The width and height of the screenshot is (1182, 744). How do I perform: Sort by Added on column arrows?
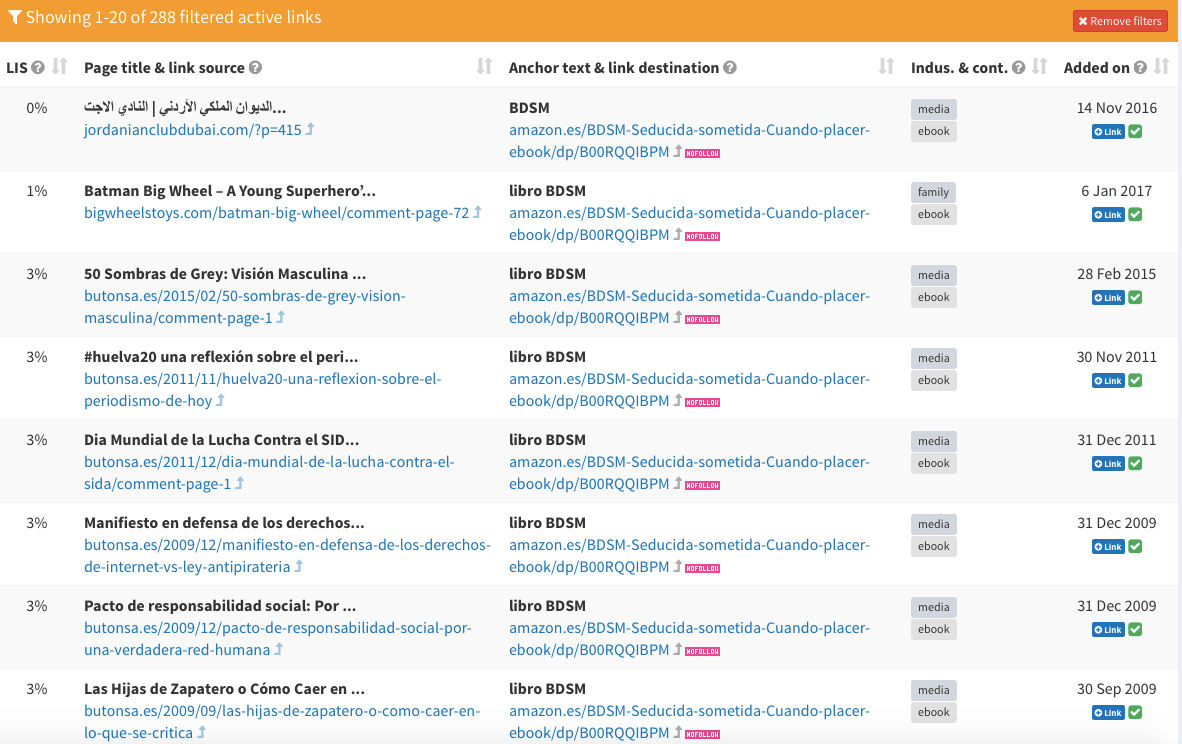[x=1161, y=67]
